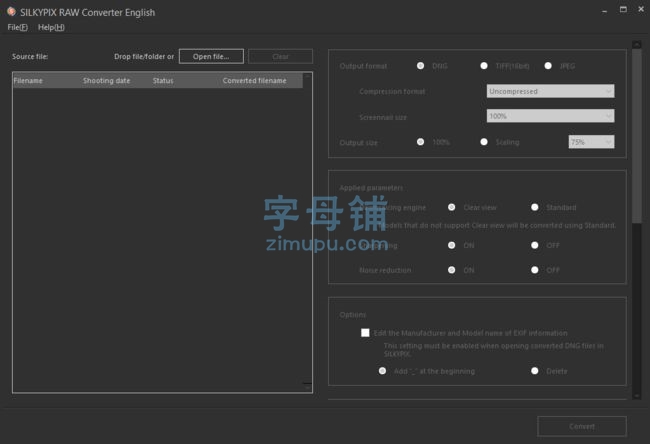Click the Clear button

280,56
